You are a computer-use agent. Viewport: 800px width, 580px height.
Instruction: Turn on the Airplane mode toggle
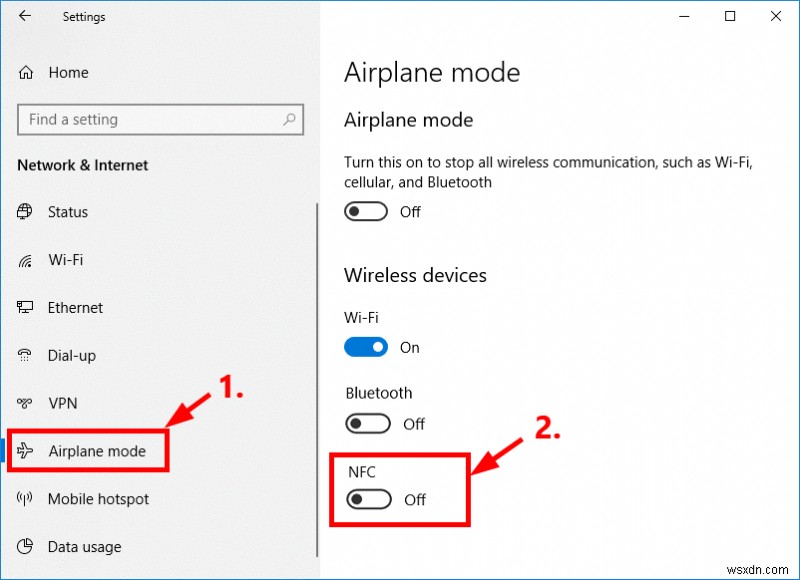[x=365, y=211]
